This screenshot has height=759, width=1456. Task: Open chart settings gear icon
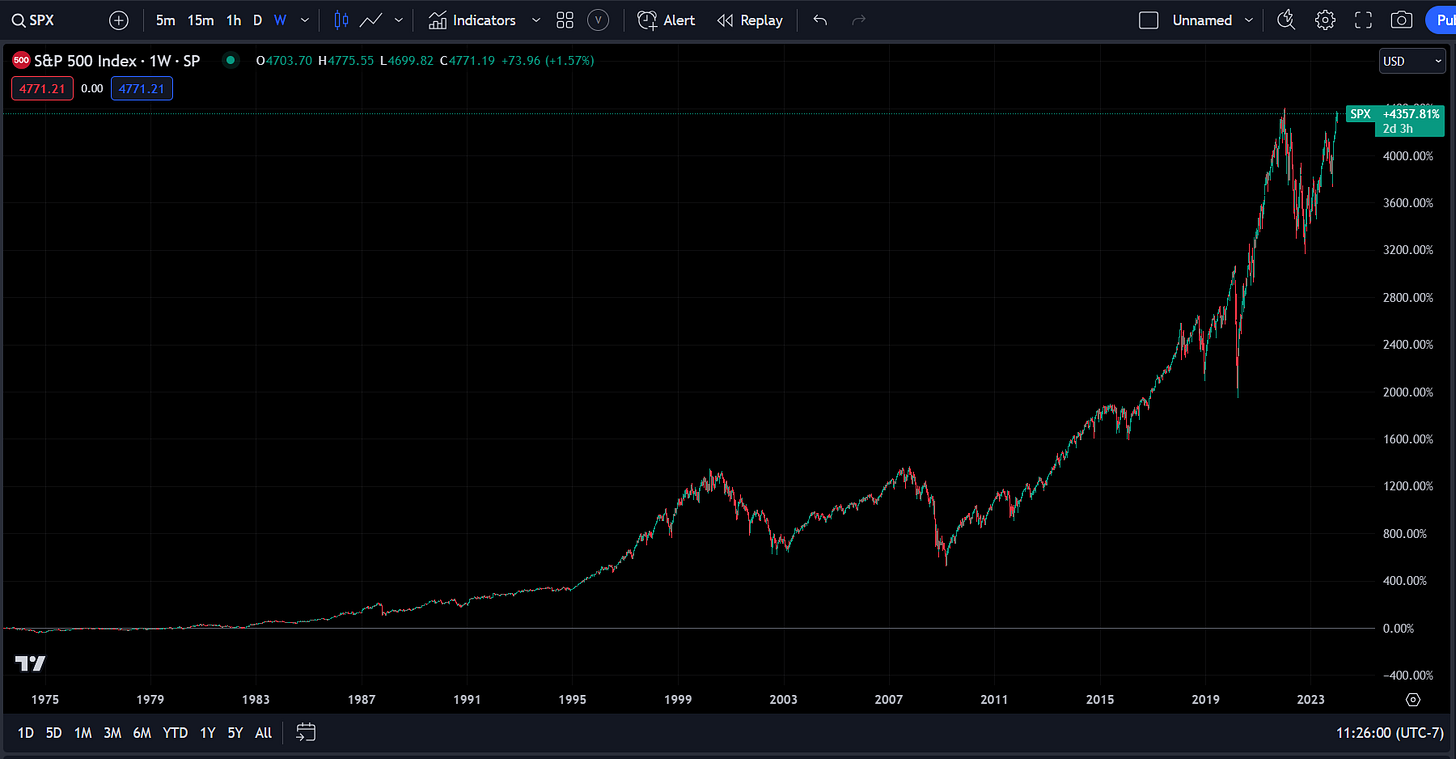(1325, 20)
